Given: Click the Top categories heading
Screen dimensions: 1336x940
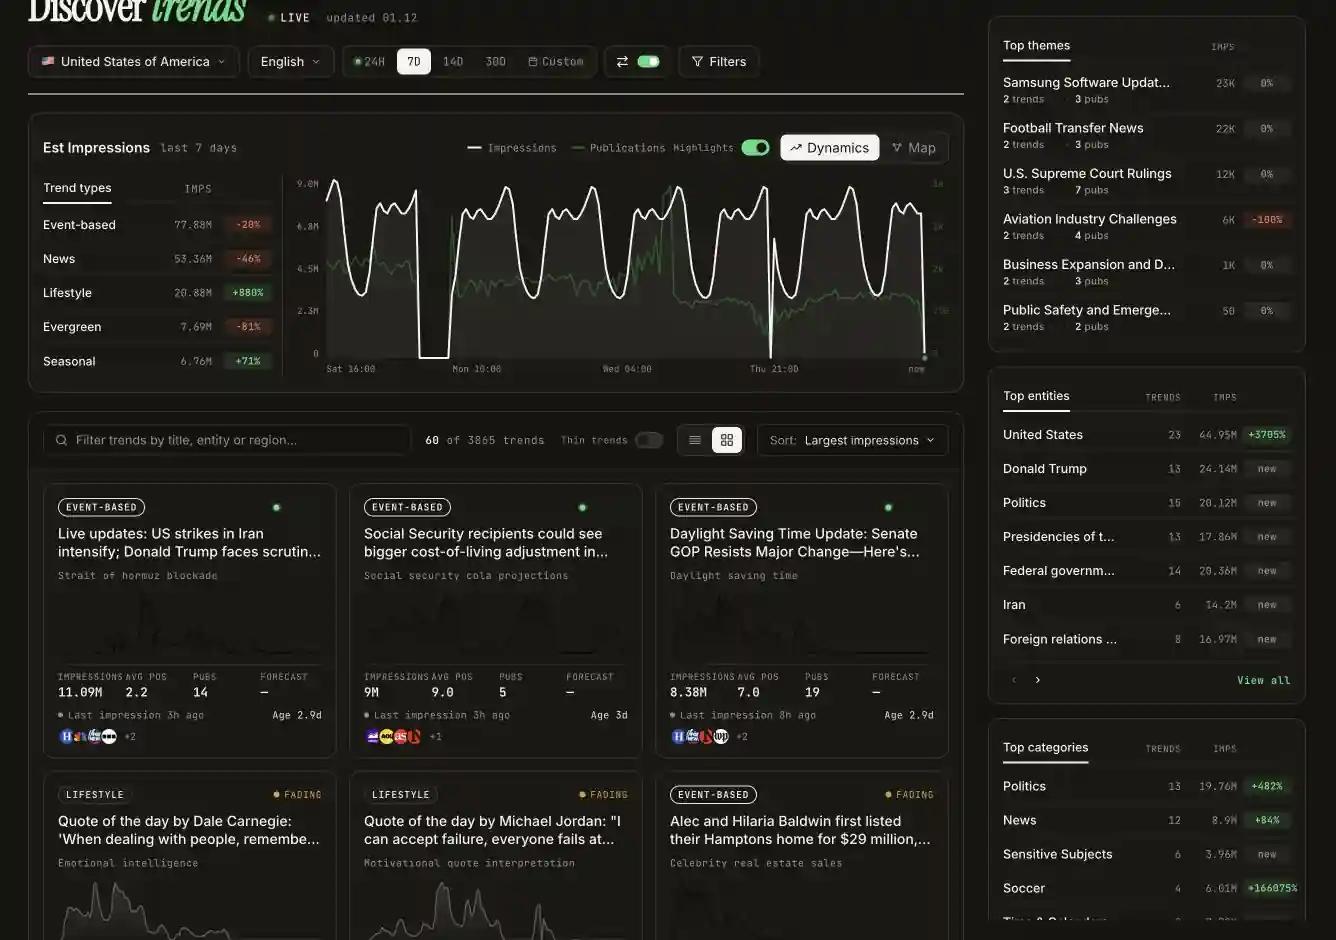Looking at the screenshot, I should [x=1045, y=748].
